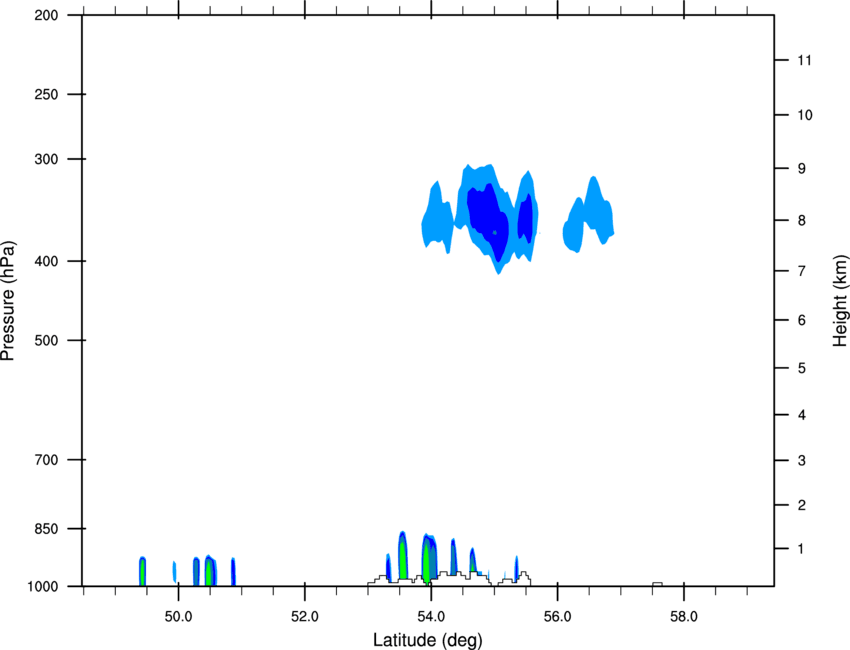Click the small terrain bump near 57.6 degrees

pos(657,584)
